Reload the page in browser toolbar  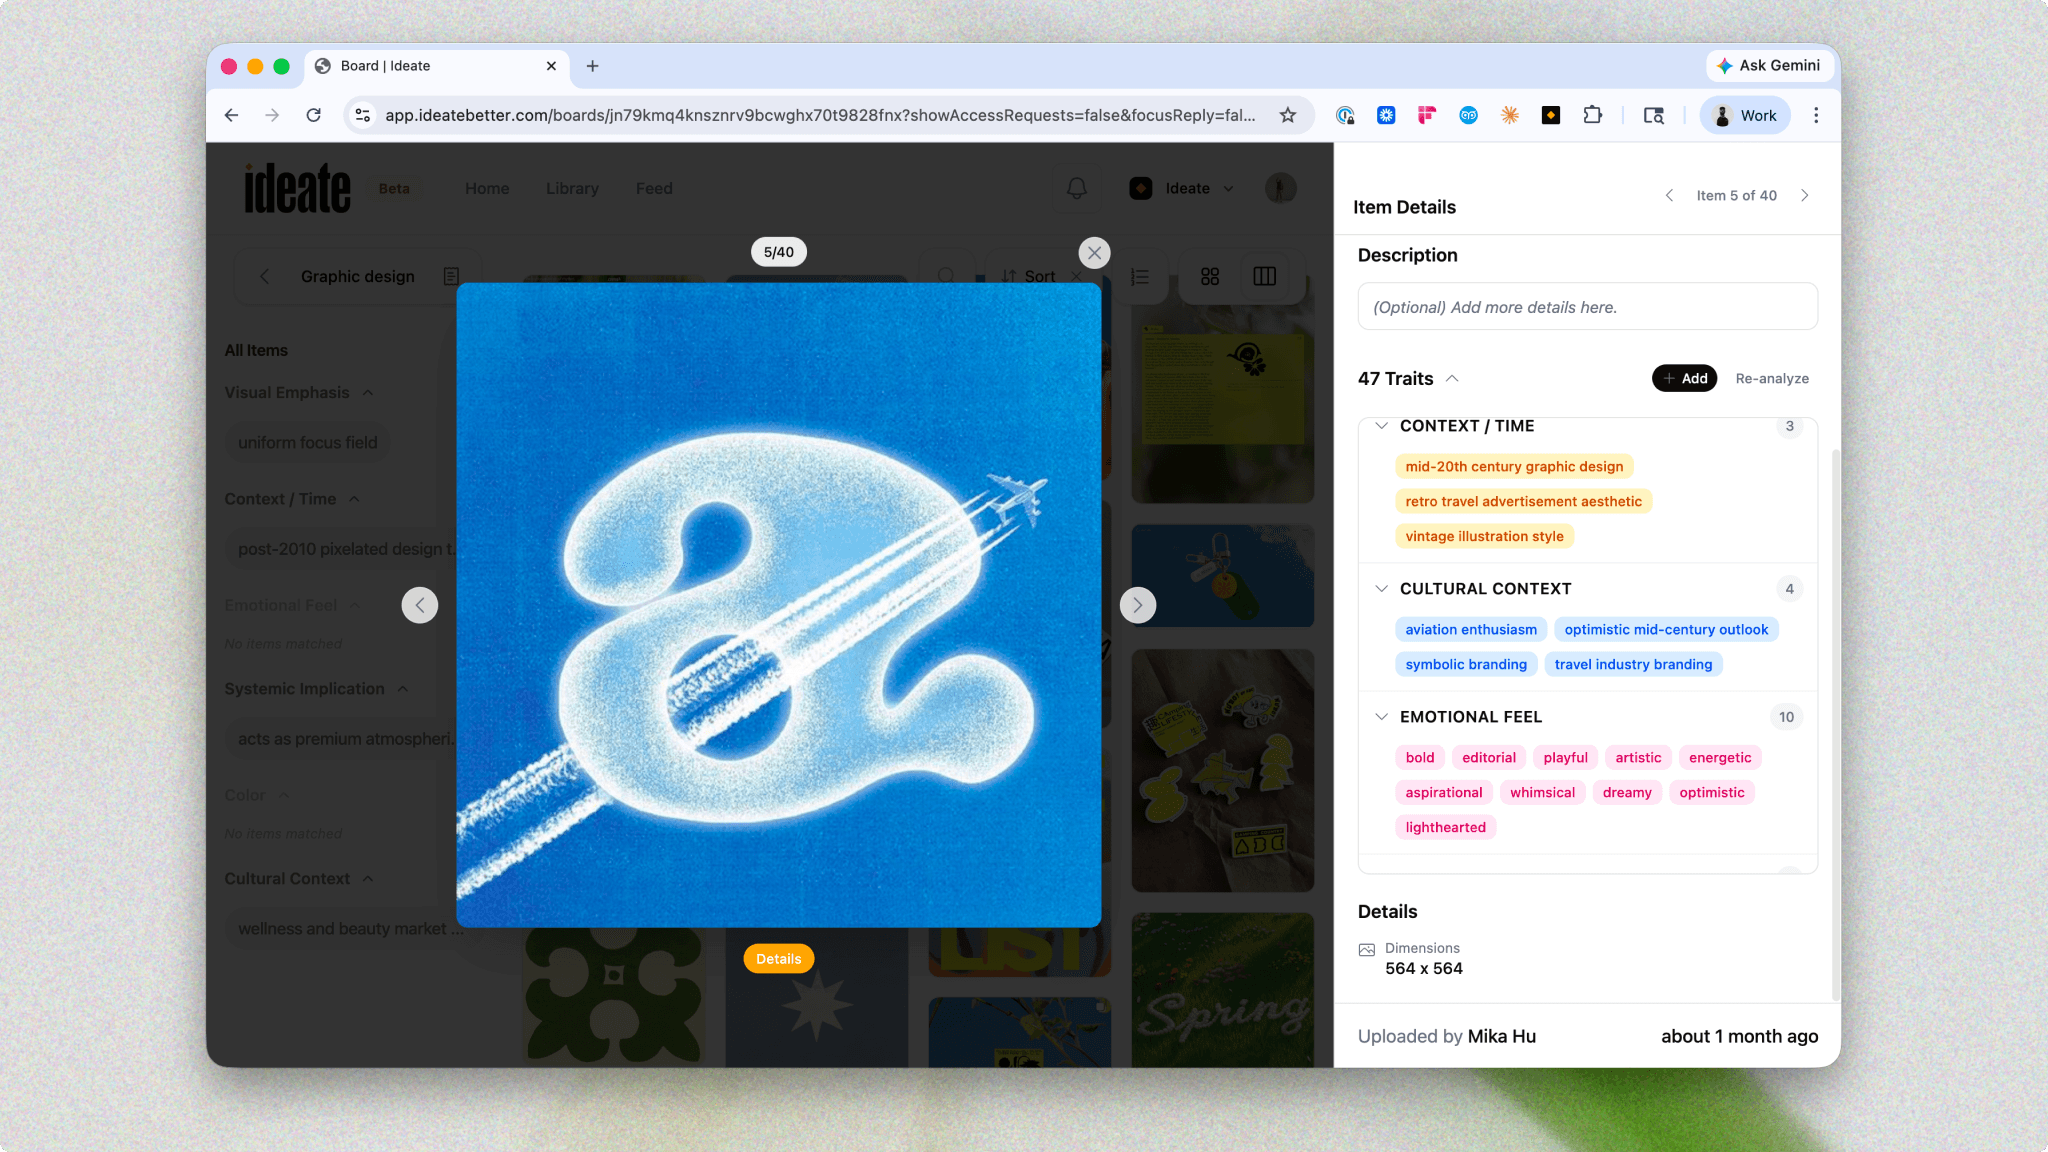(x=314, y=115)
